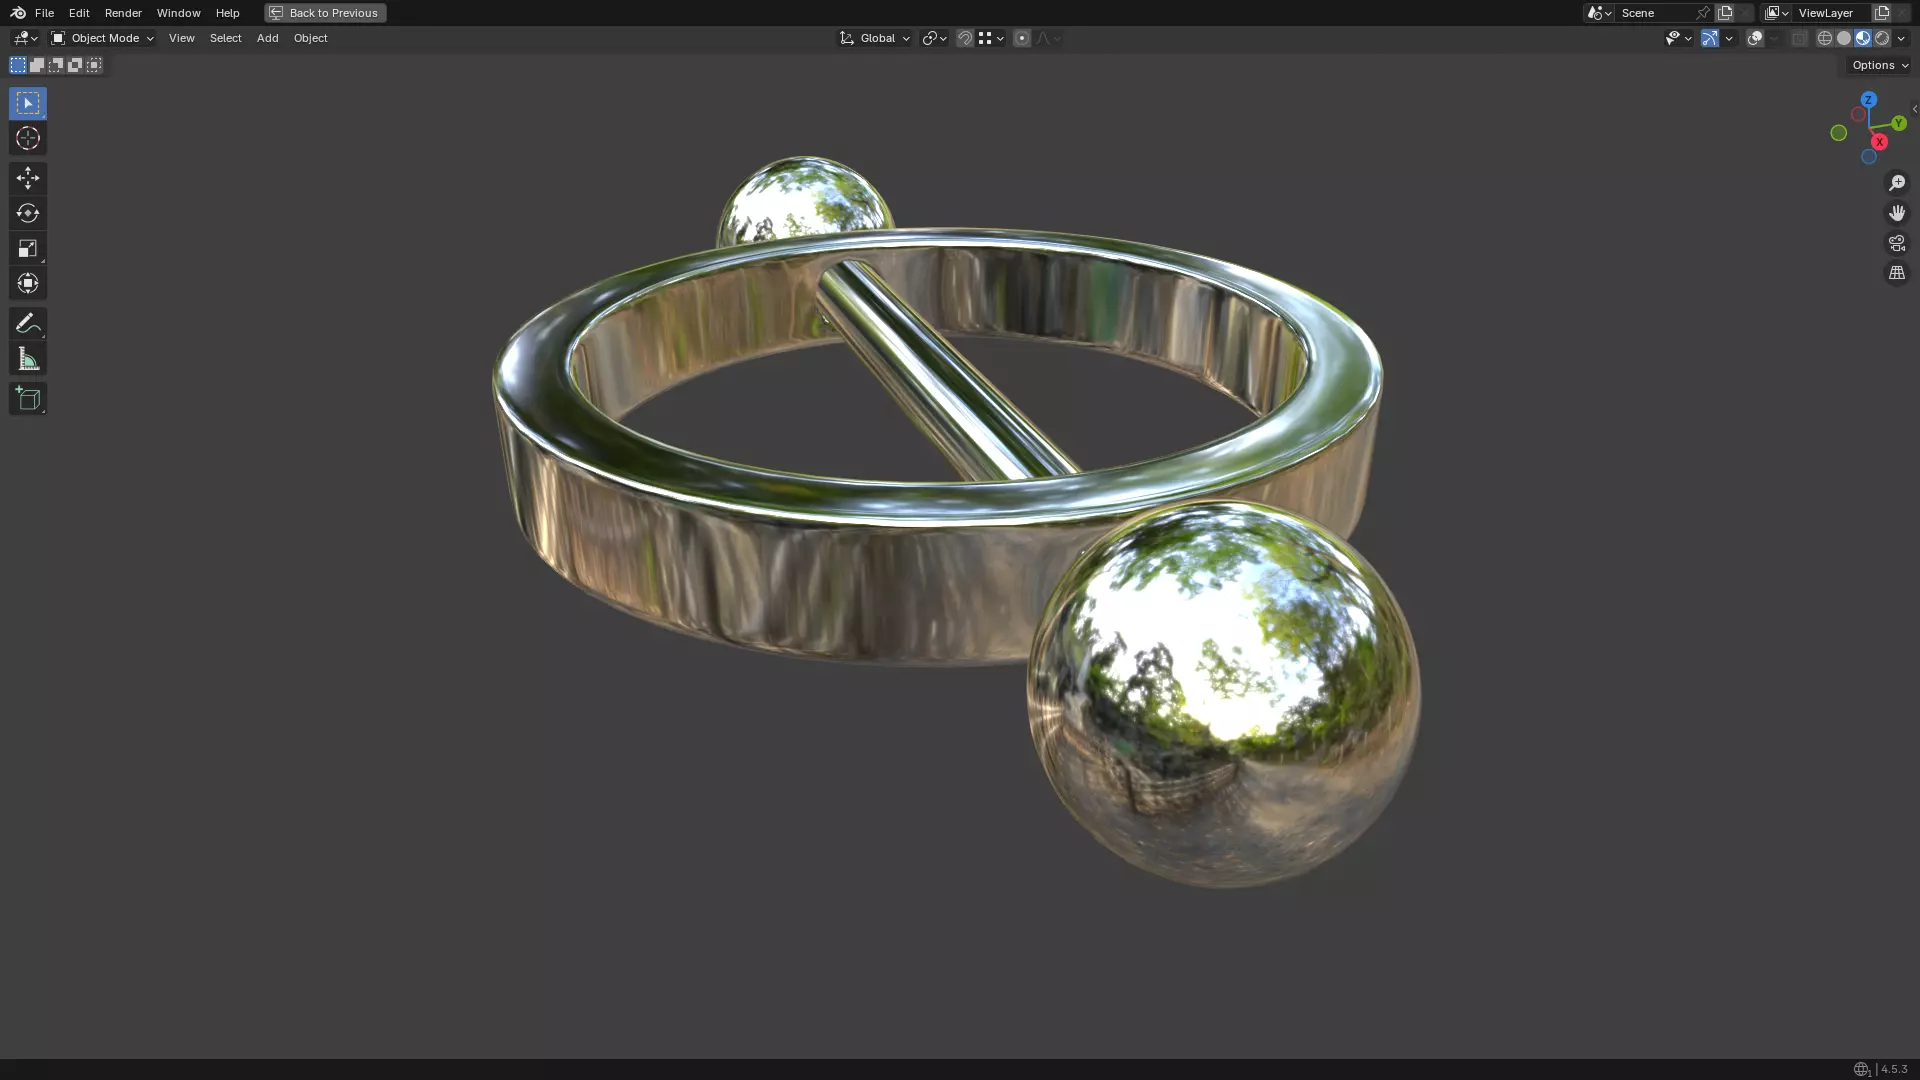Open gizmo settings dropdown arrow

(x=1729, y=38)
